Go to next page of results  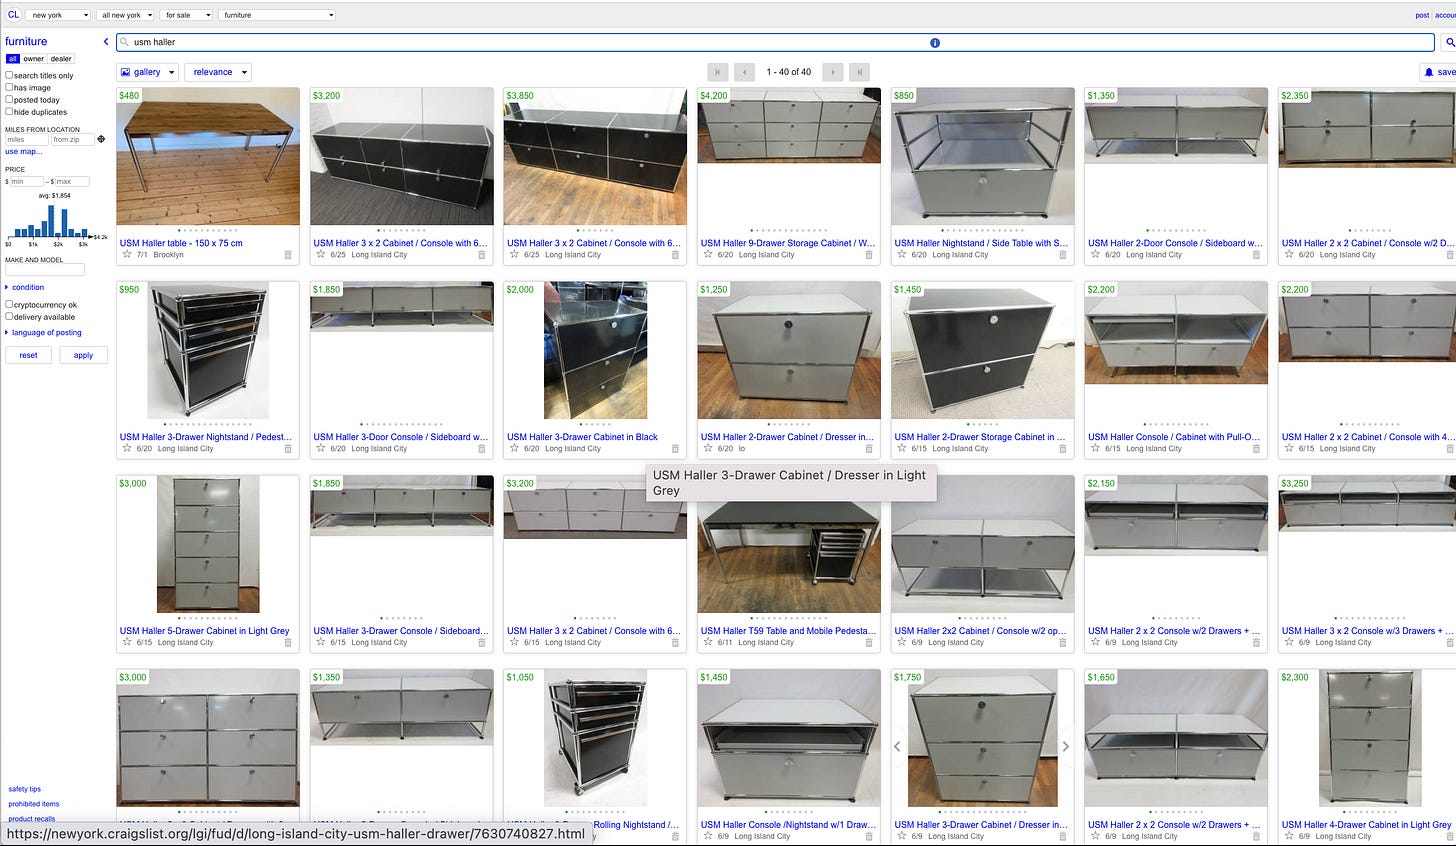coord(832,72)
